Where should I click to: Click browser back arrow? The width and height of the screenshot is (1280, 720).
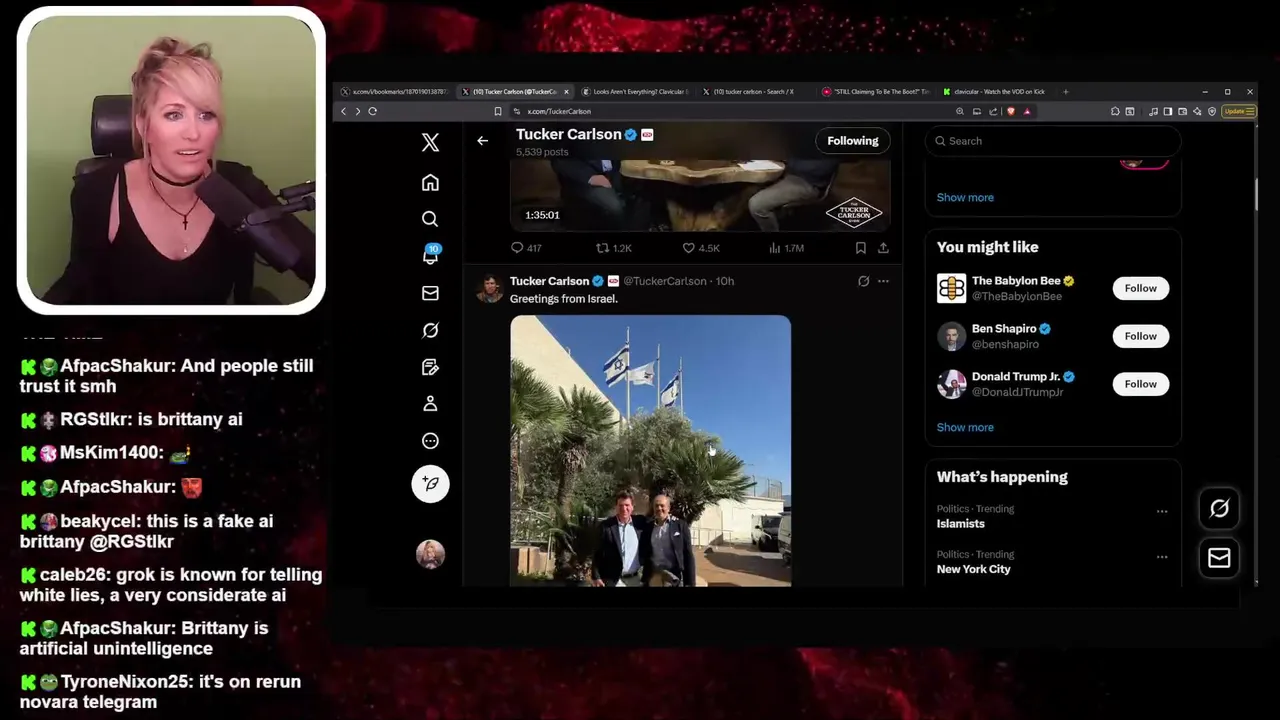tap(343, 111)
